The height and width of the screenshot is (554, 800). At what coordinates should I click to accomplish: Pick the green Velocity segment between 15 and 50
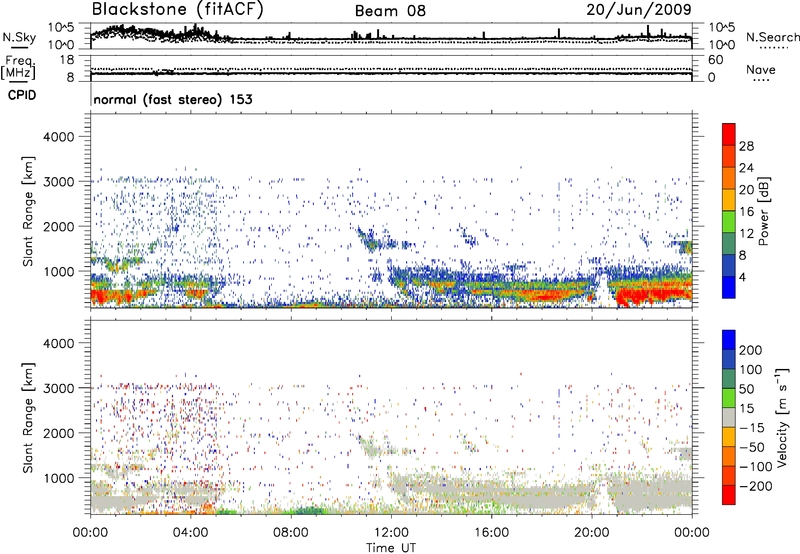[729, 398]
